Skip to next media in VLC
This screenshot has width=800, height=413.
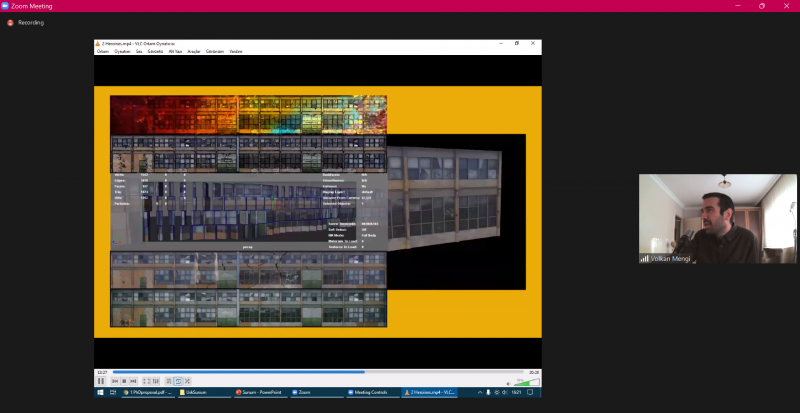tap(134, 381)
